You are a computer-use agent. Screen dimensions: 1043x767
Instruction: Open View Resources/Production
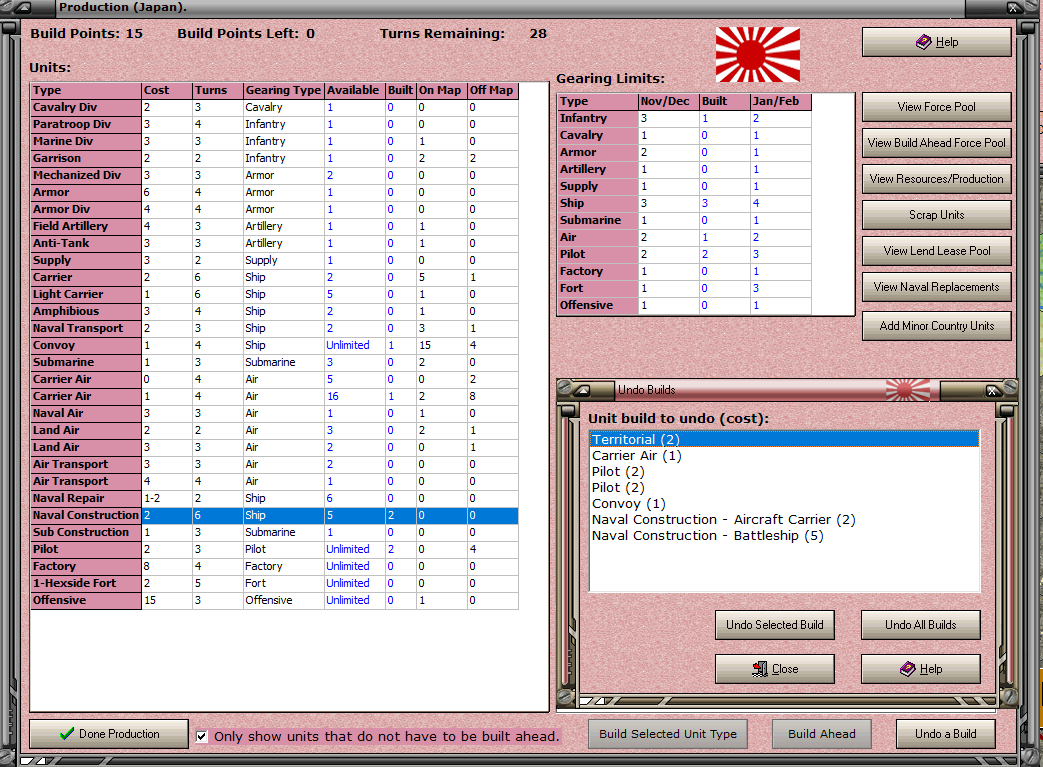click(937, 179)
